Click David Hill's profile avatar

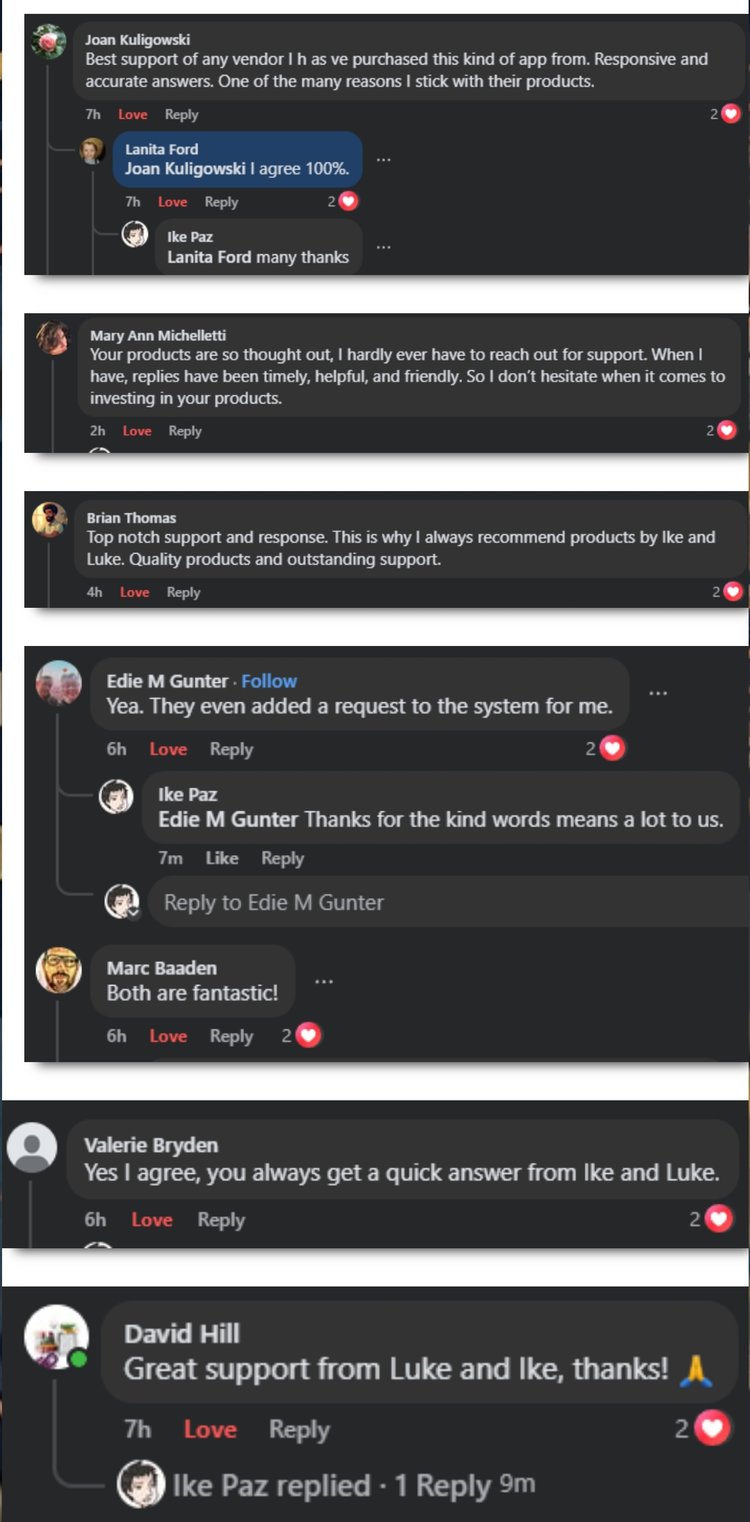coord(57,1336)
